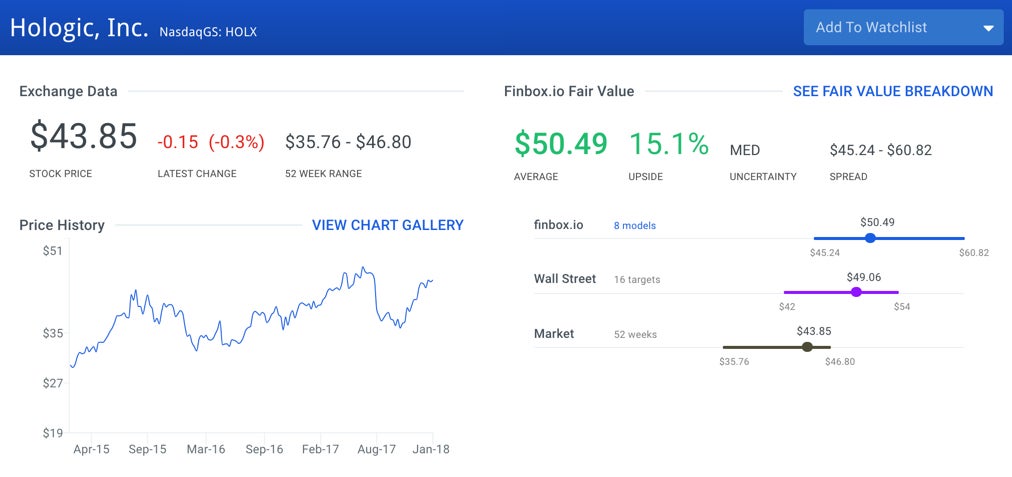Click the MED uncertainty indicator
The image size is (1012, 477).
pos(745,150)
